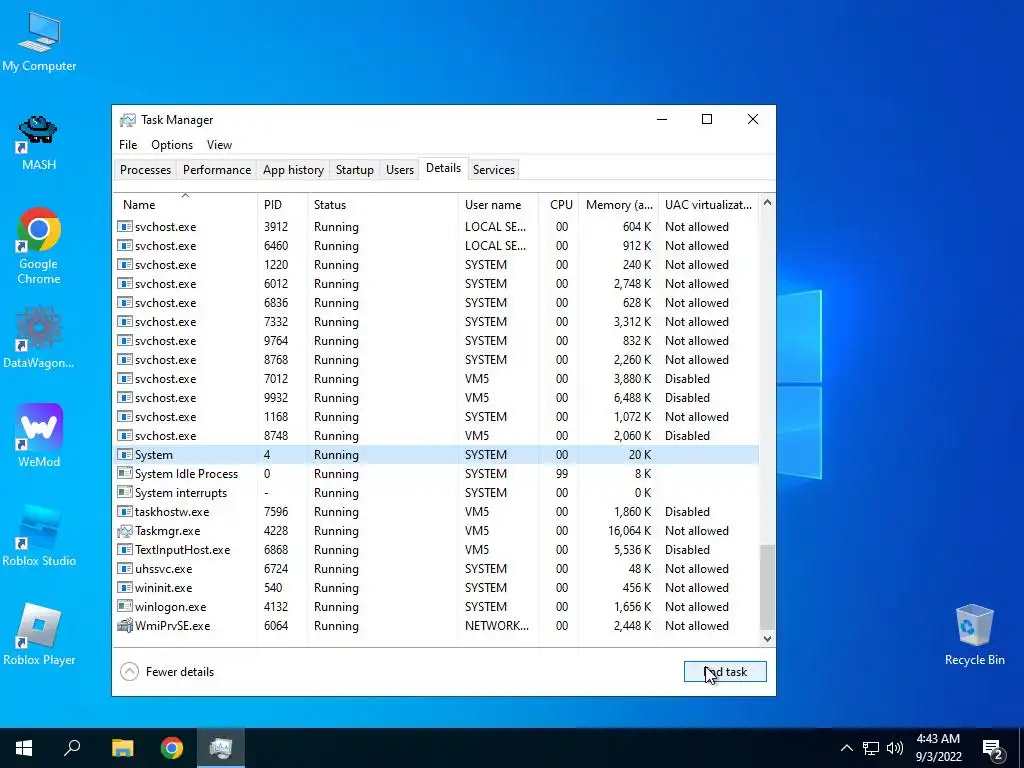Click the 16,064 K memory value
The image size is (1024, 768).
(630, 531)
